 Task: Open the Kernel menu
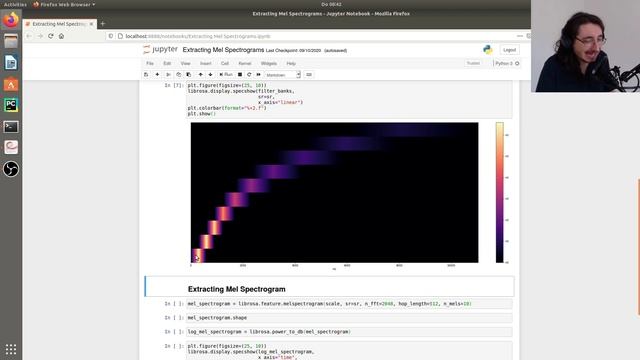click(x=245, y=64)
